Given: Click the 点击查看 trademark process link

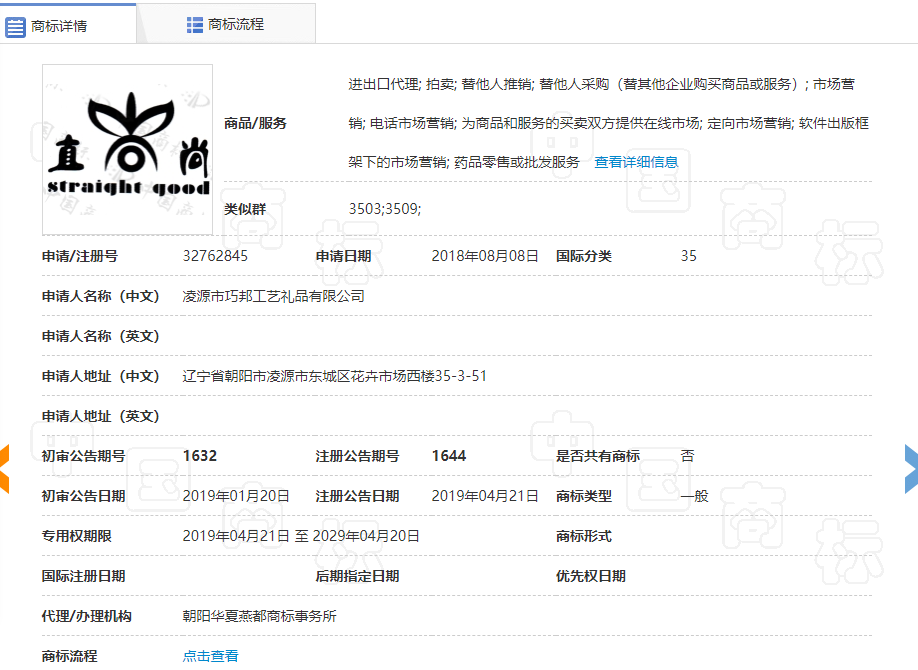Looking at the screenshot, I should click(x=210, y=656).
